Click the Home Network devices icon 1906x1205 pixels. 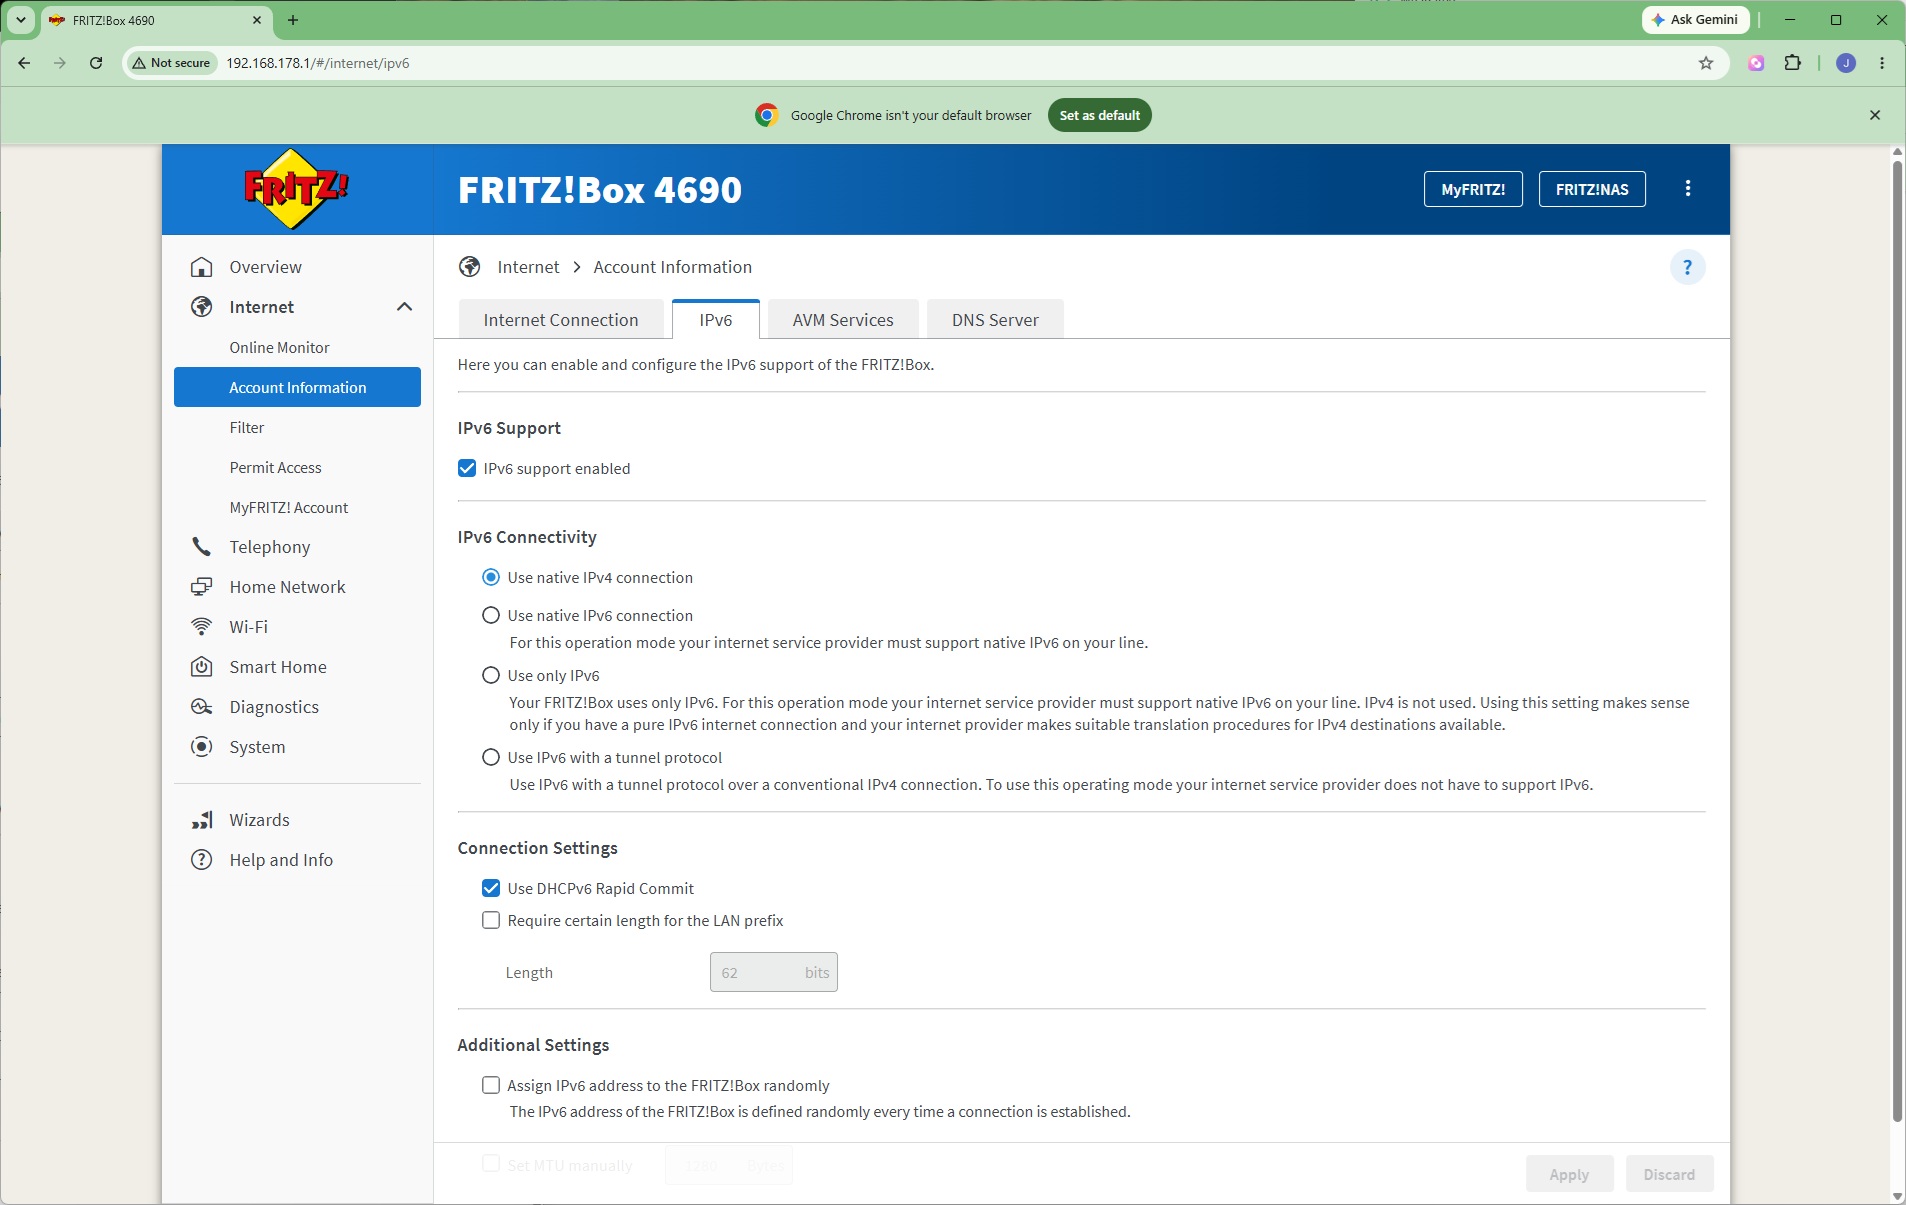[202, 587]
